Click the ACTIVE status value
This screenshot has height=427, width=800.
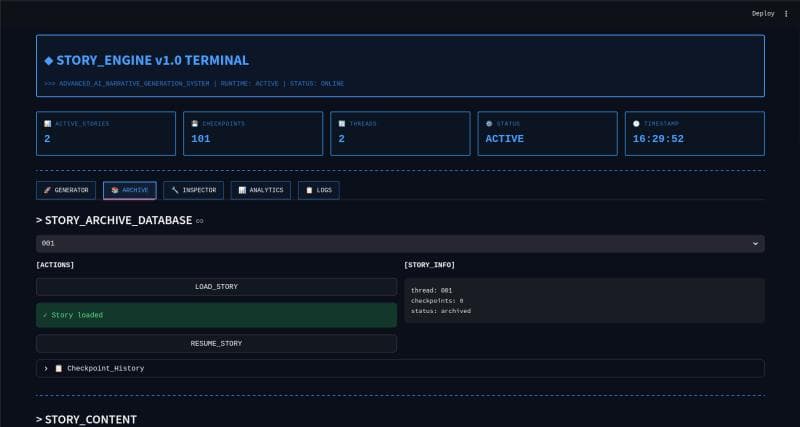(x=504, y=139)
